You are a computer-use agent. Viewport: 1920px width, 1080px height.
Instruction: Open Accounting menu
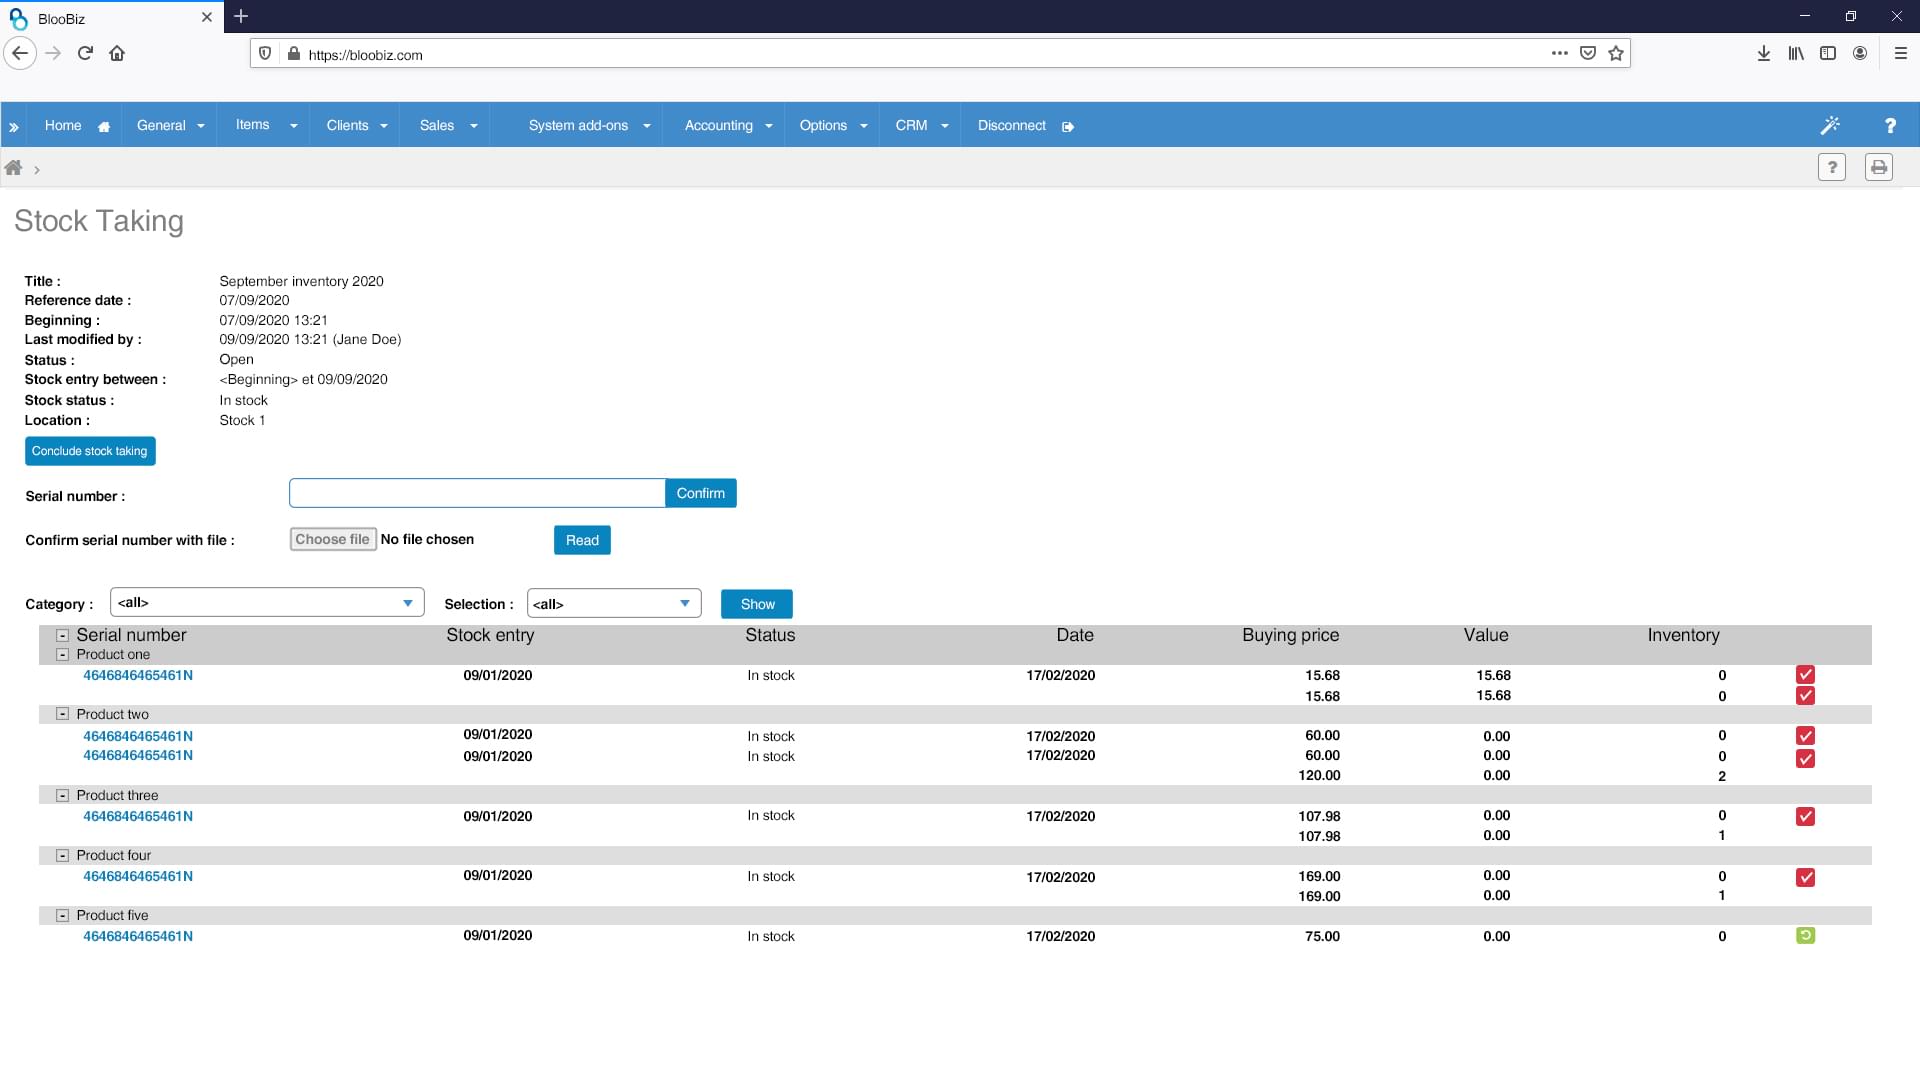(728, 126)
